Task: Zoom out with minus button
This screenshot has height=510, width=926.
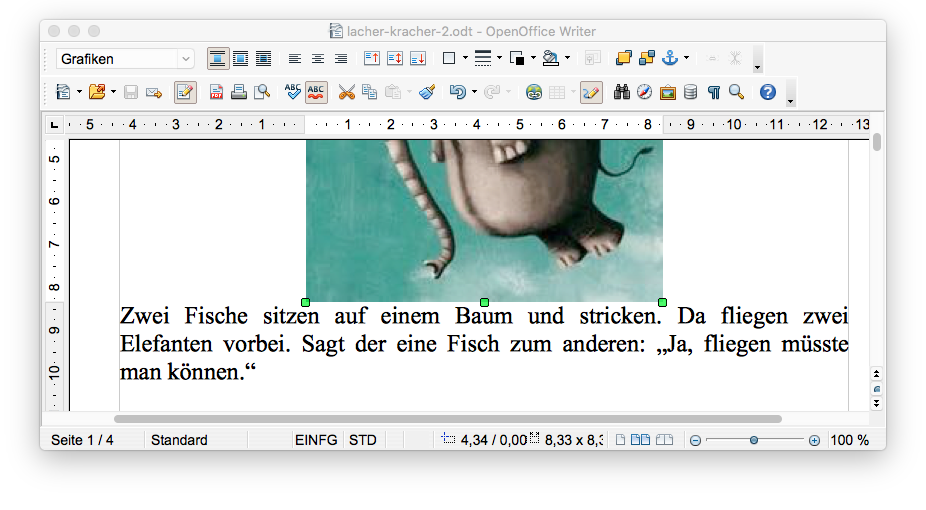Action: (x=696, y=441)
